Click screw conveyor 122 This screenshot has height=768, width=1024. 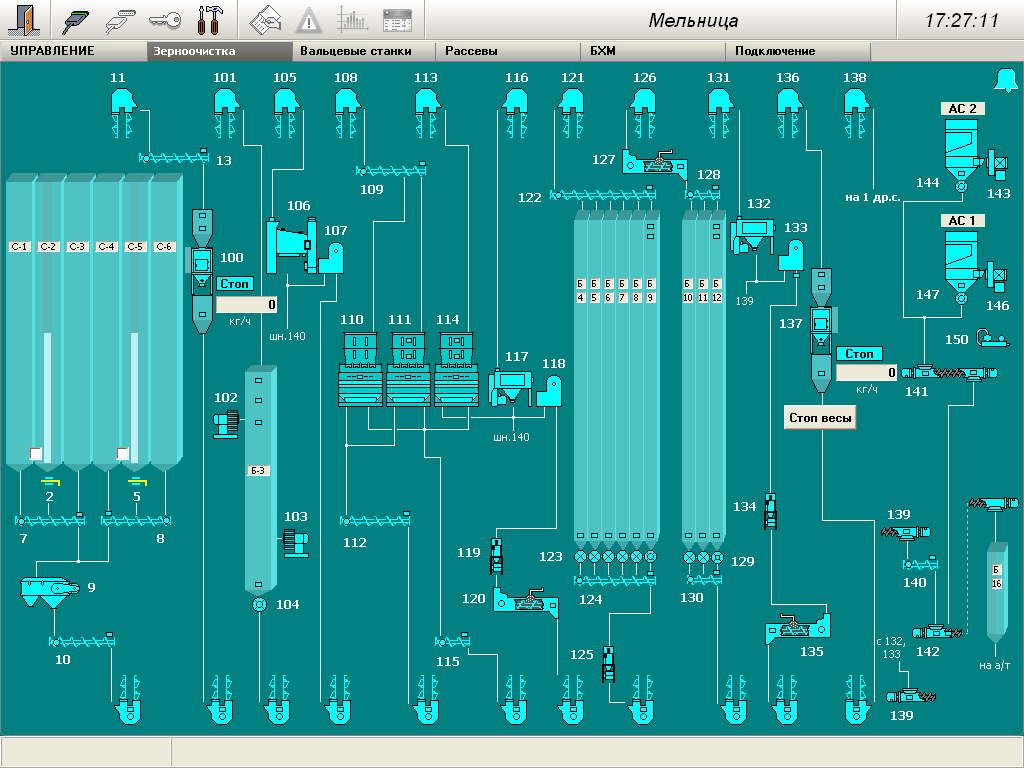[x=604, y=196]
